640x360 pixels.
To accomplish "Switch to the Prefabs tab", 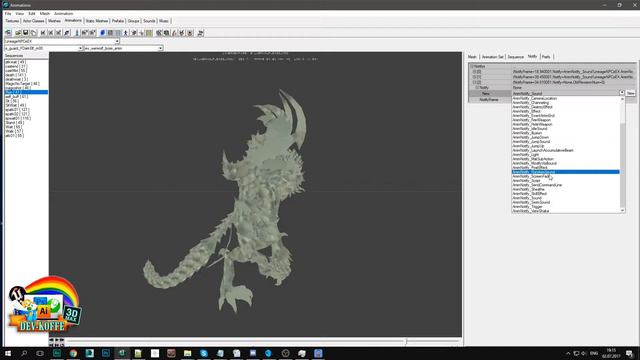I will tap(118, 21).
